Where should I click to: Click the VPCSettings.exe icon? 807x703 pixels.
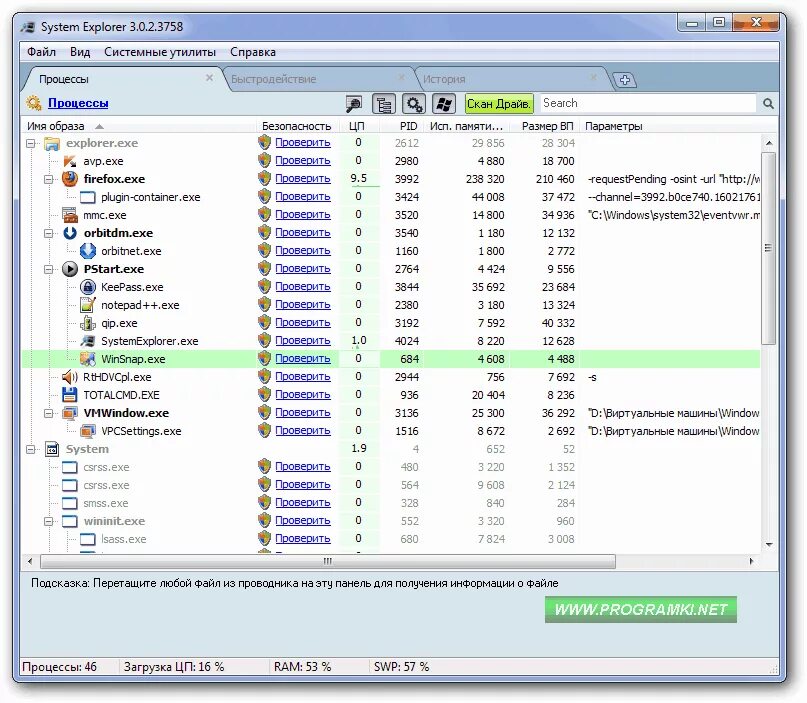[87, 431]
